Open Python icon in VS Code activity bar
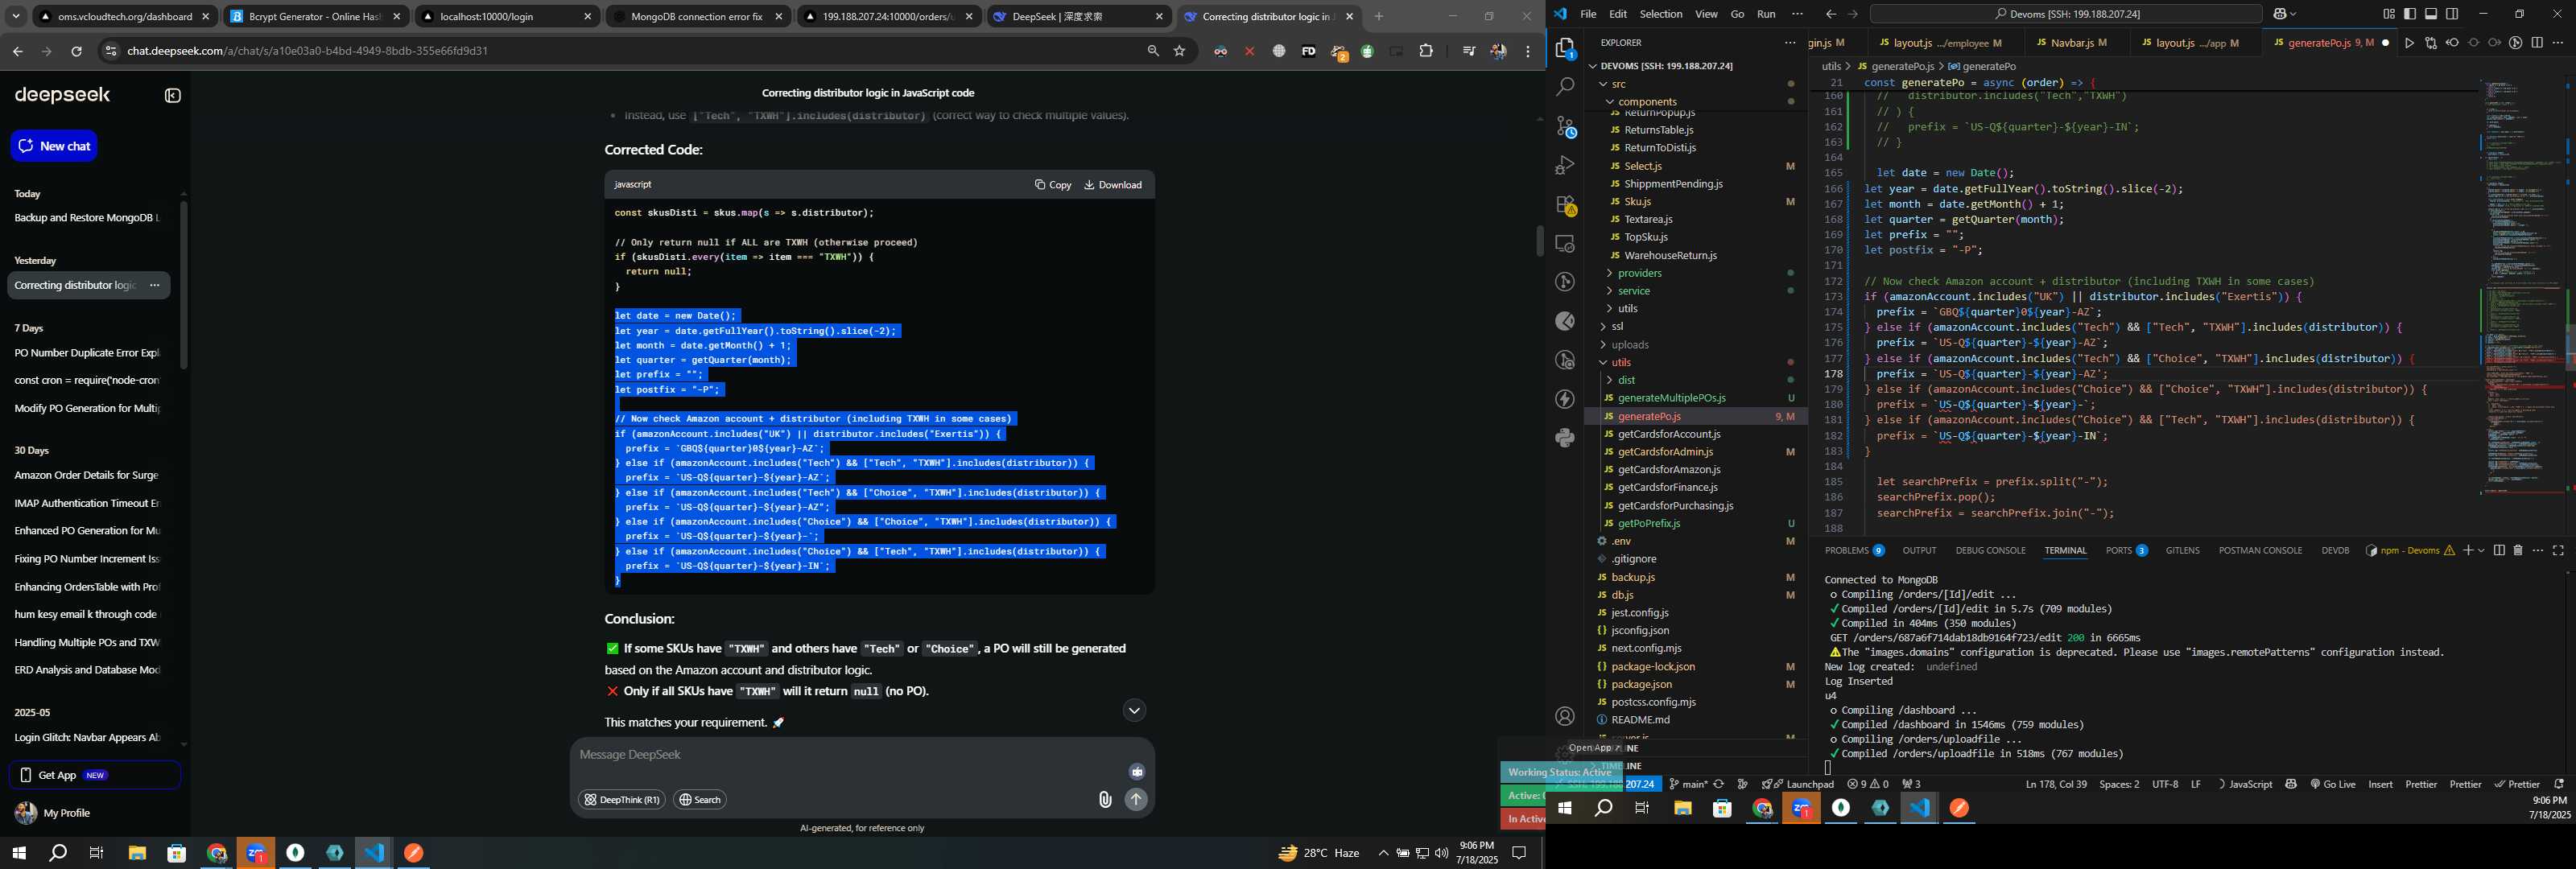 tap(1565, 437)
